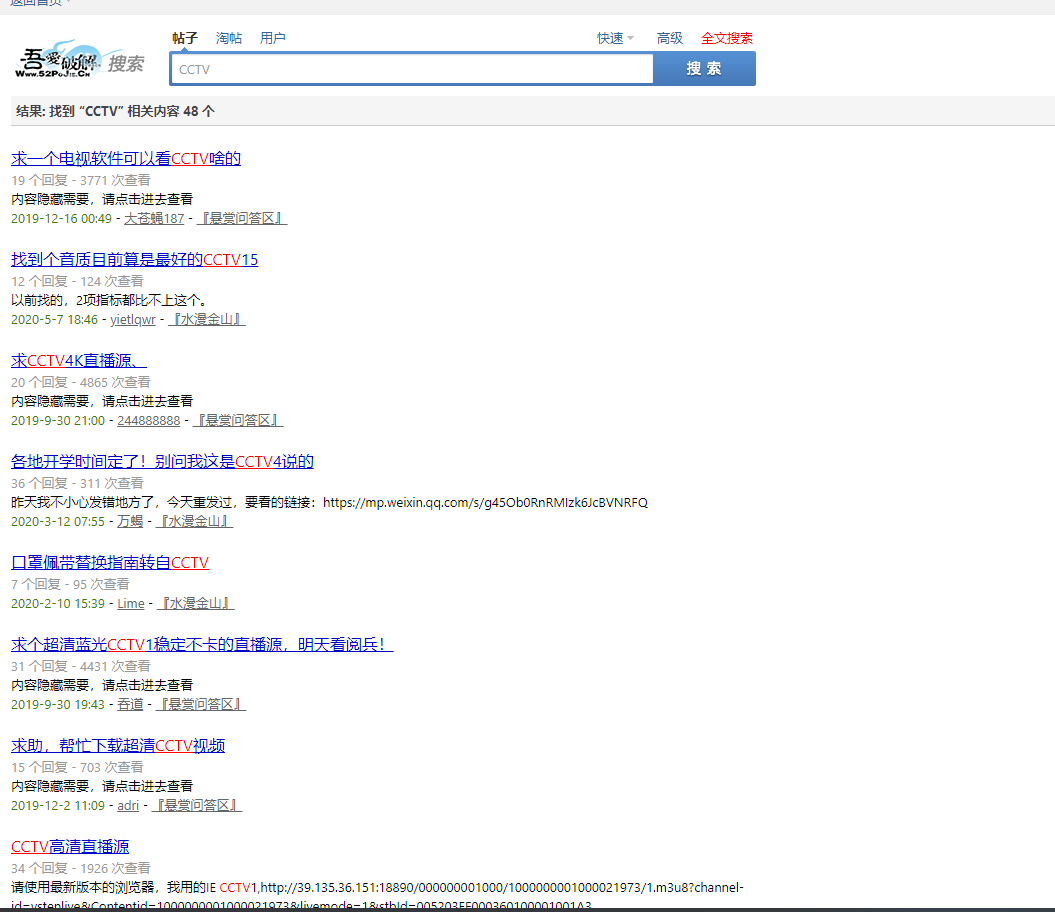Open the result 找到个音质目前算是最好的CCTV15
The width and height of the screenshot is (1055, 912).
click(x=134, y=259)
